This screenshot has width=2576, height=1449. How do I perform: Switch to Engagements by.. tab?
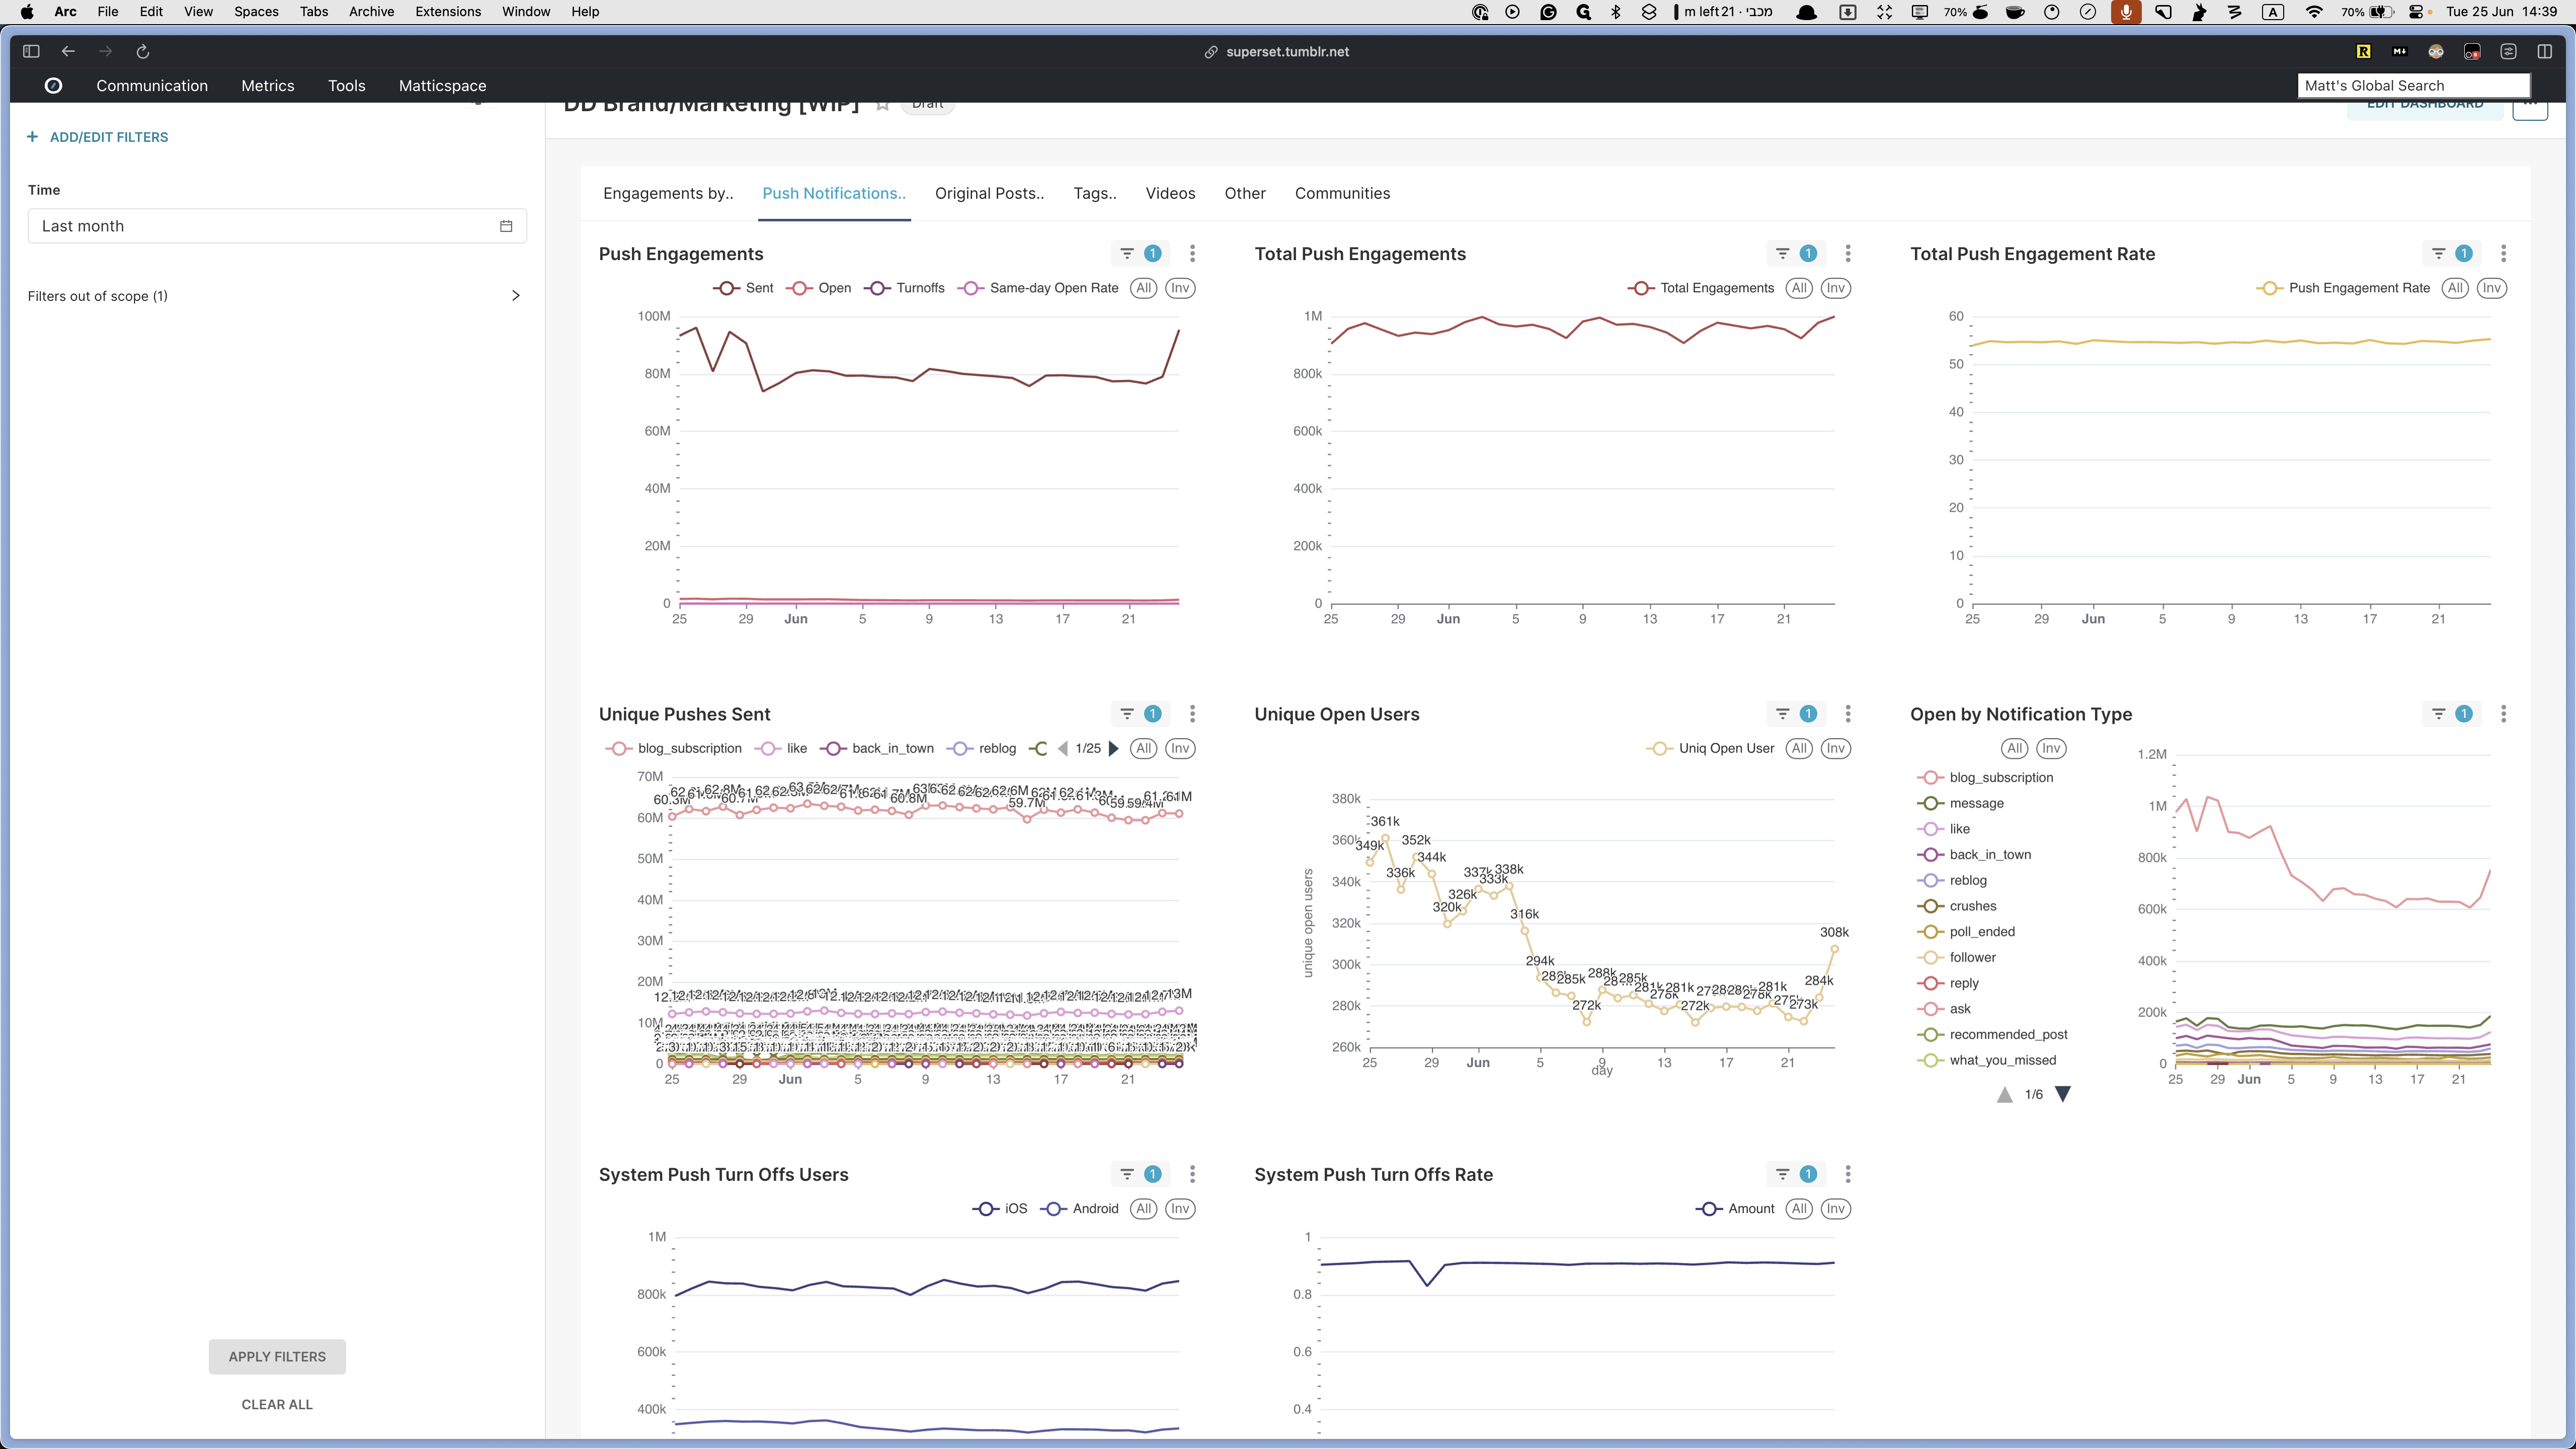pos(668,194)
